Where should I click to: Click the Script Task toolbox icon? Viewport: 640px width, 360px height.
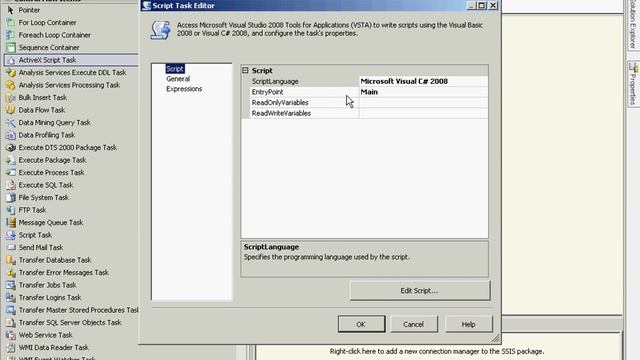[x=11, y=235]
